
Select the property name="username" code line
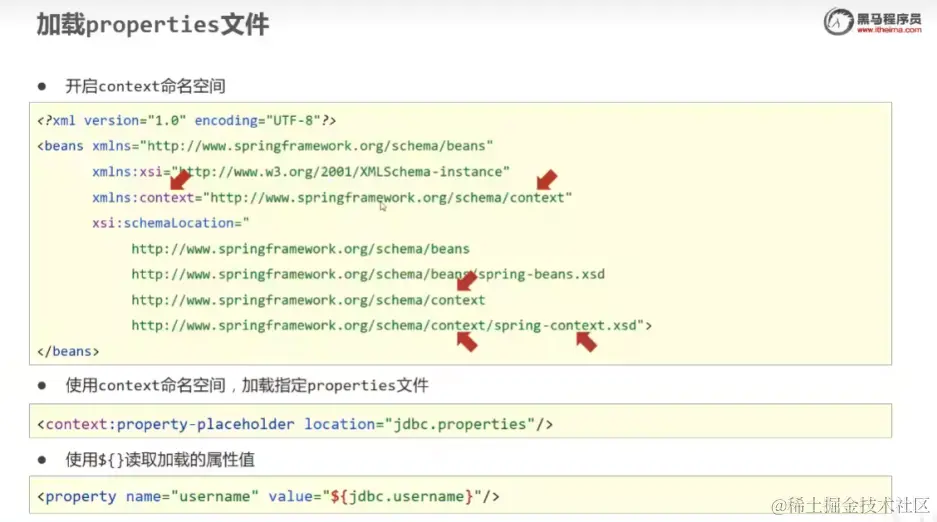[x=268, y=496]
